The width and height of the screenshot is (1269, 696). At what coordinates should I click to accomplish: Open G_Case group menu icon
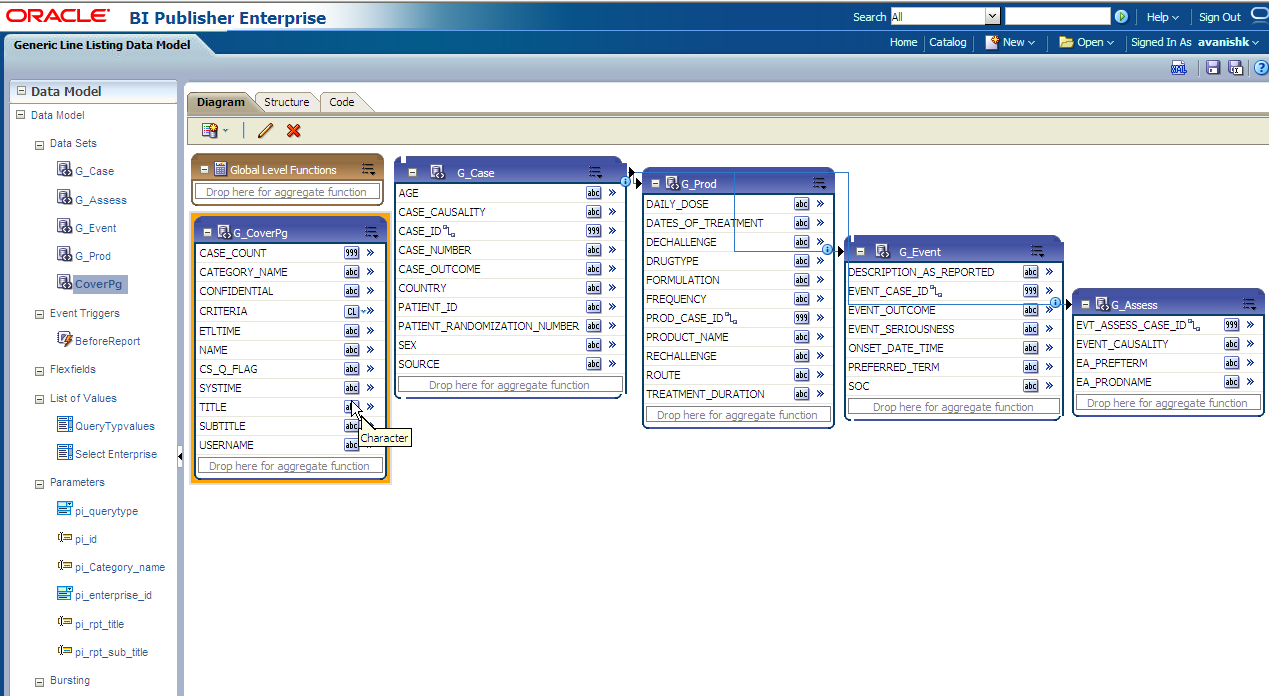click(x=596, y=172)
